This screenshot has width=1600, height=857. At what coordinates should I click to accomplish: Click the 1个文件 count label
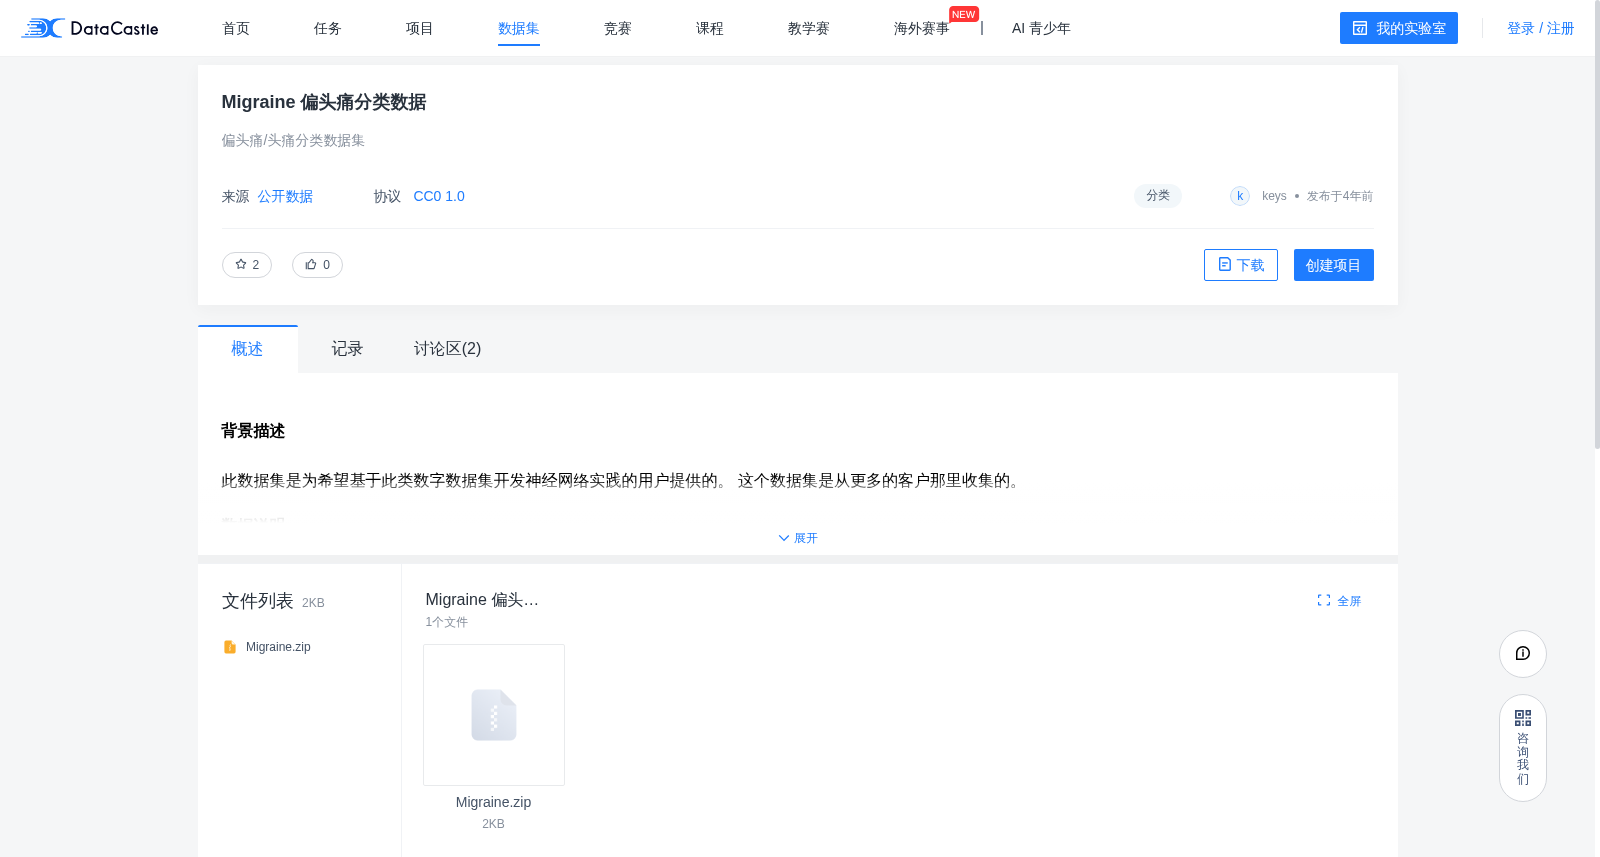click(x=447, y=622)
